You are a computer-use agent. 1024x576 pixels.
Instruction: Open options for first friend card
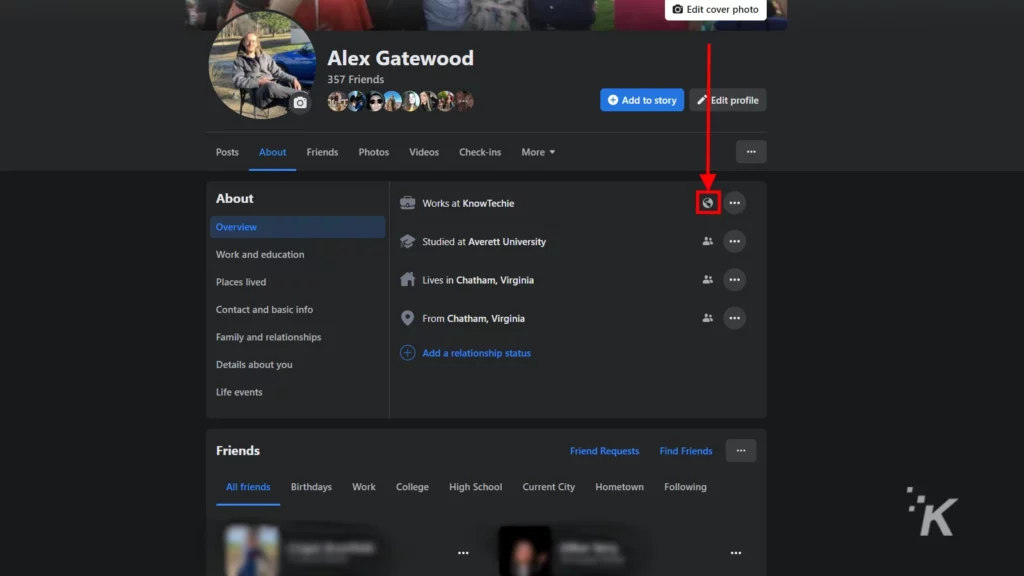463,552
